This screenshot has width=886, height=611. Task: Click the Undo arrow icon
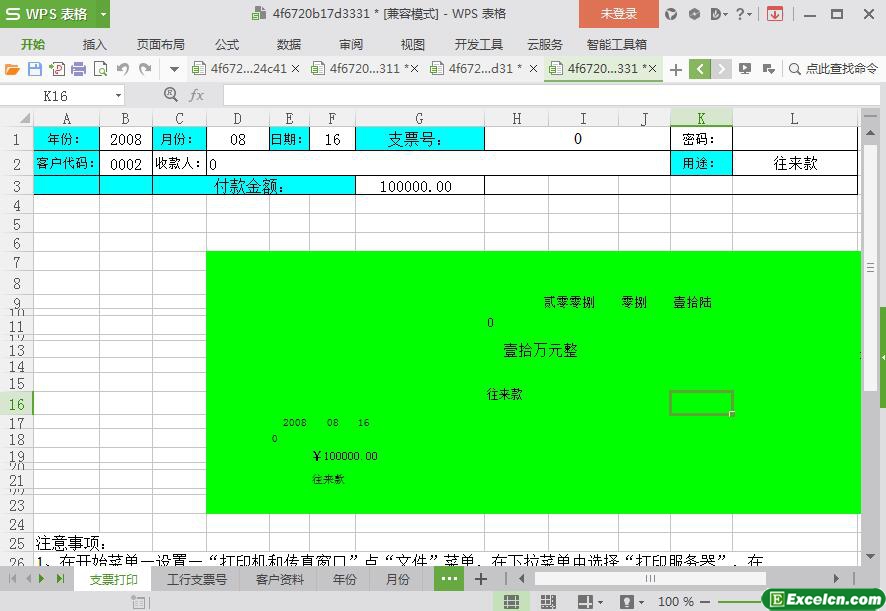click(x=123, y=69)
